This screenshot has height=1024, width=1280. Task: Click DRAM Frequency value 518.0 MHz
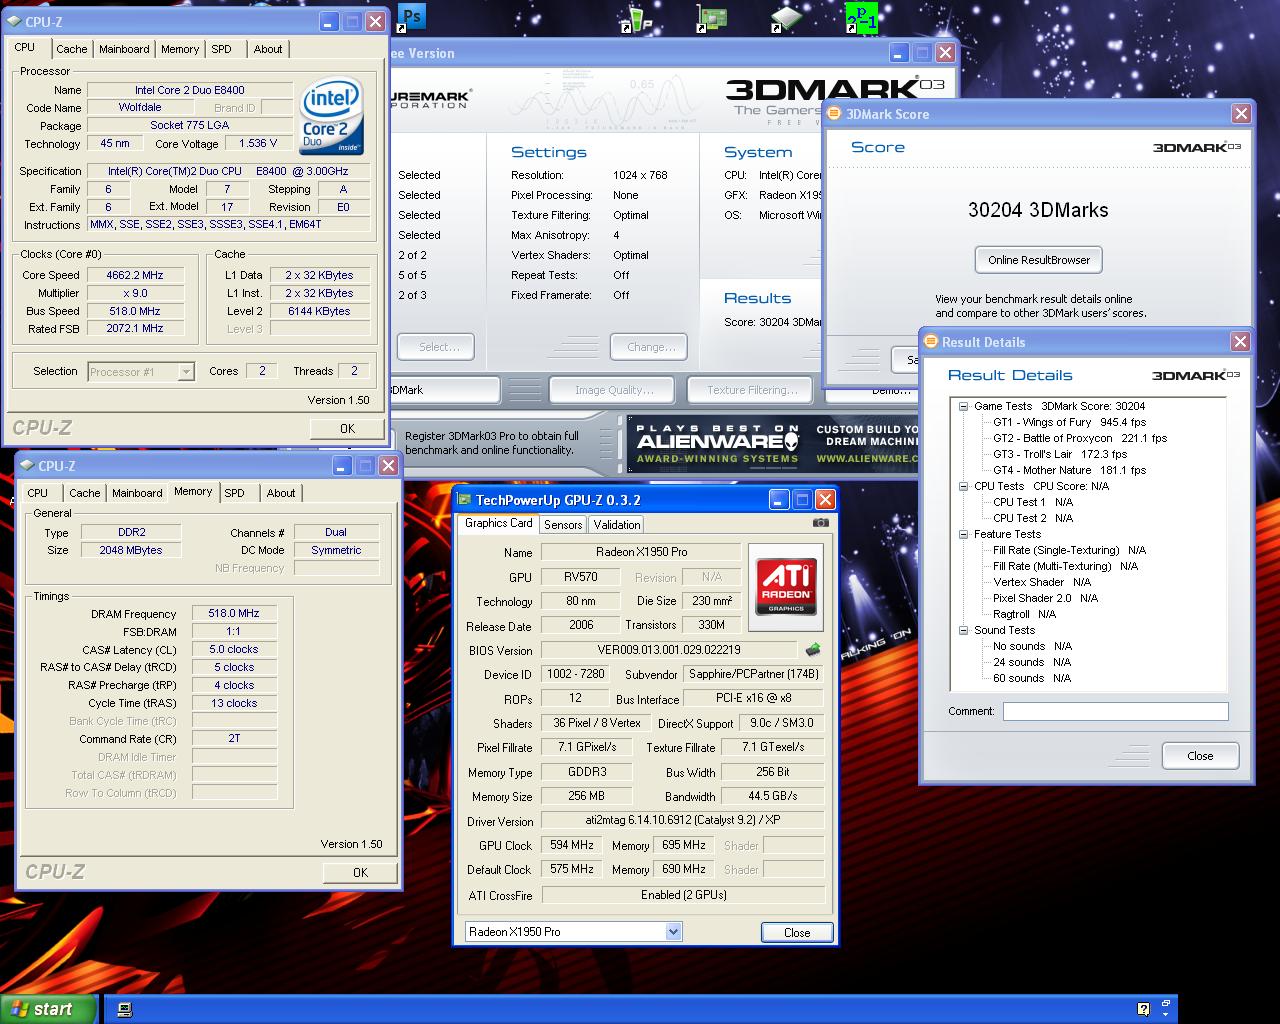pos(234,614)
